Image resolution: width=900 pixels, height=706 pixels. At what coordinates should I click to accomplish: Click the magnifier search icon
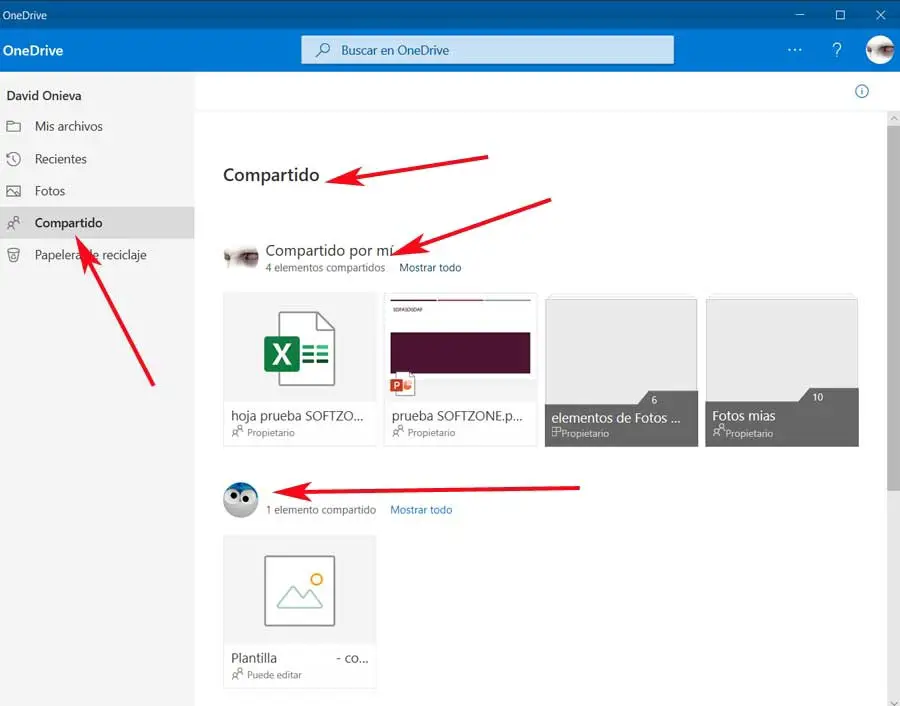click(323, 50)
